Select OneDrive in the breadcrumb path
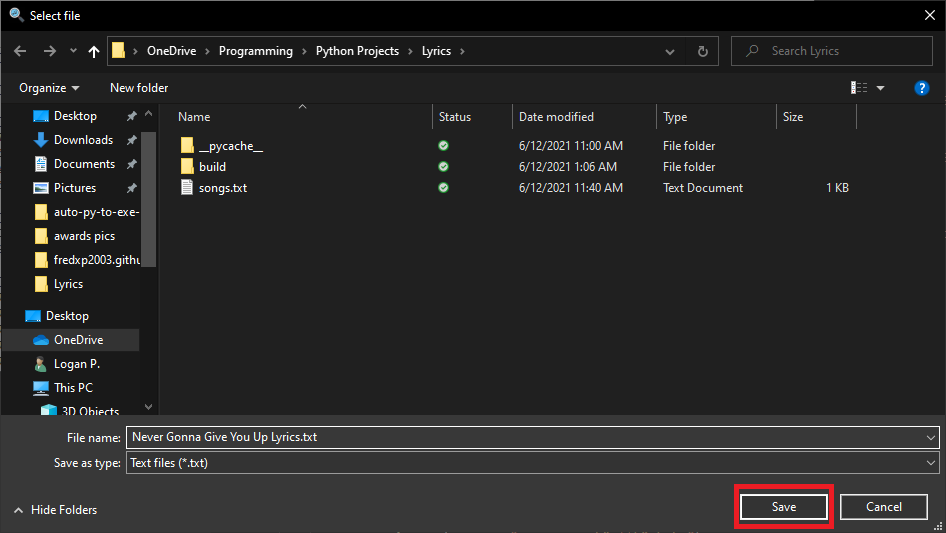946x533 pixels. point(171,51)
